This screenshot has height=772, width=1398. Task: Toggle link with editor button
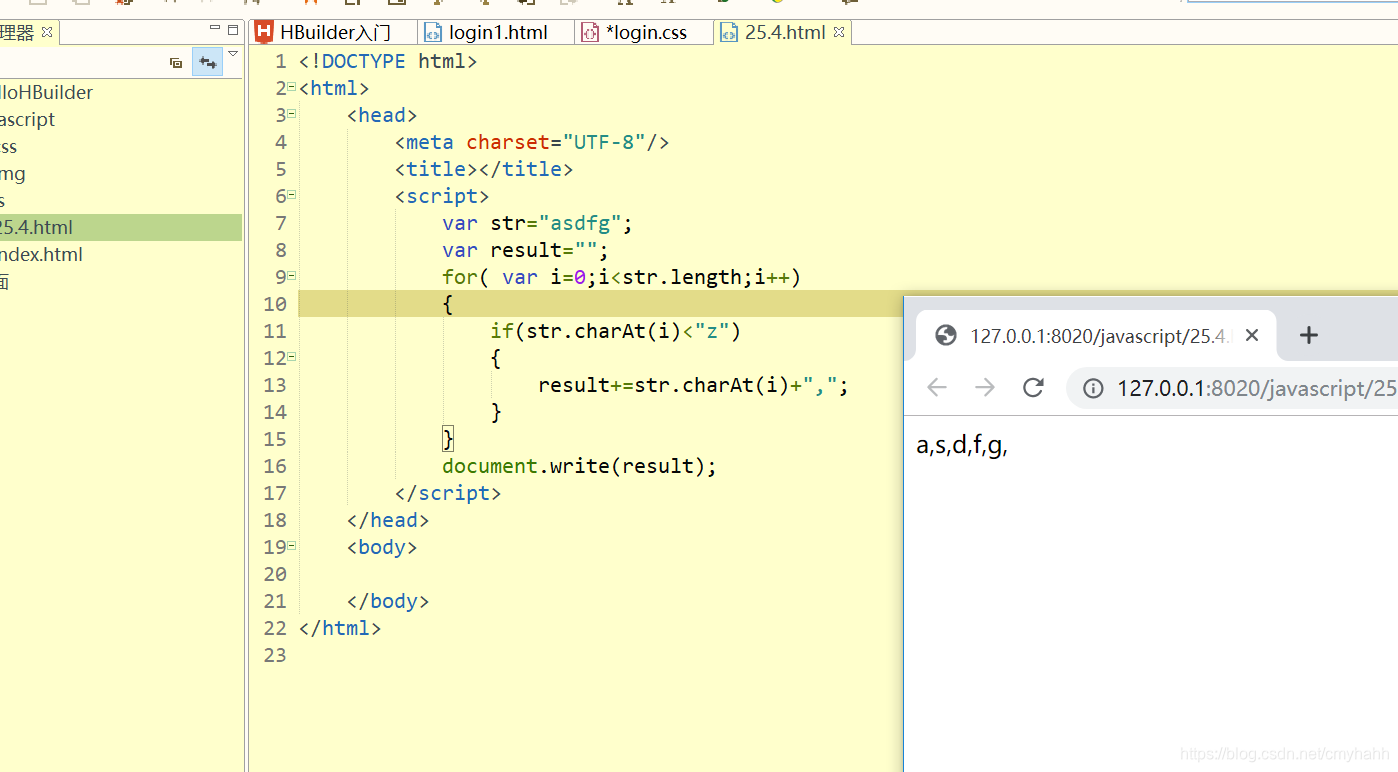pos(208,62)
